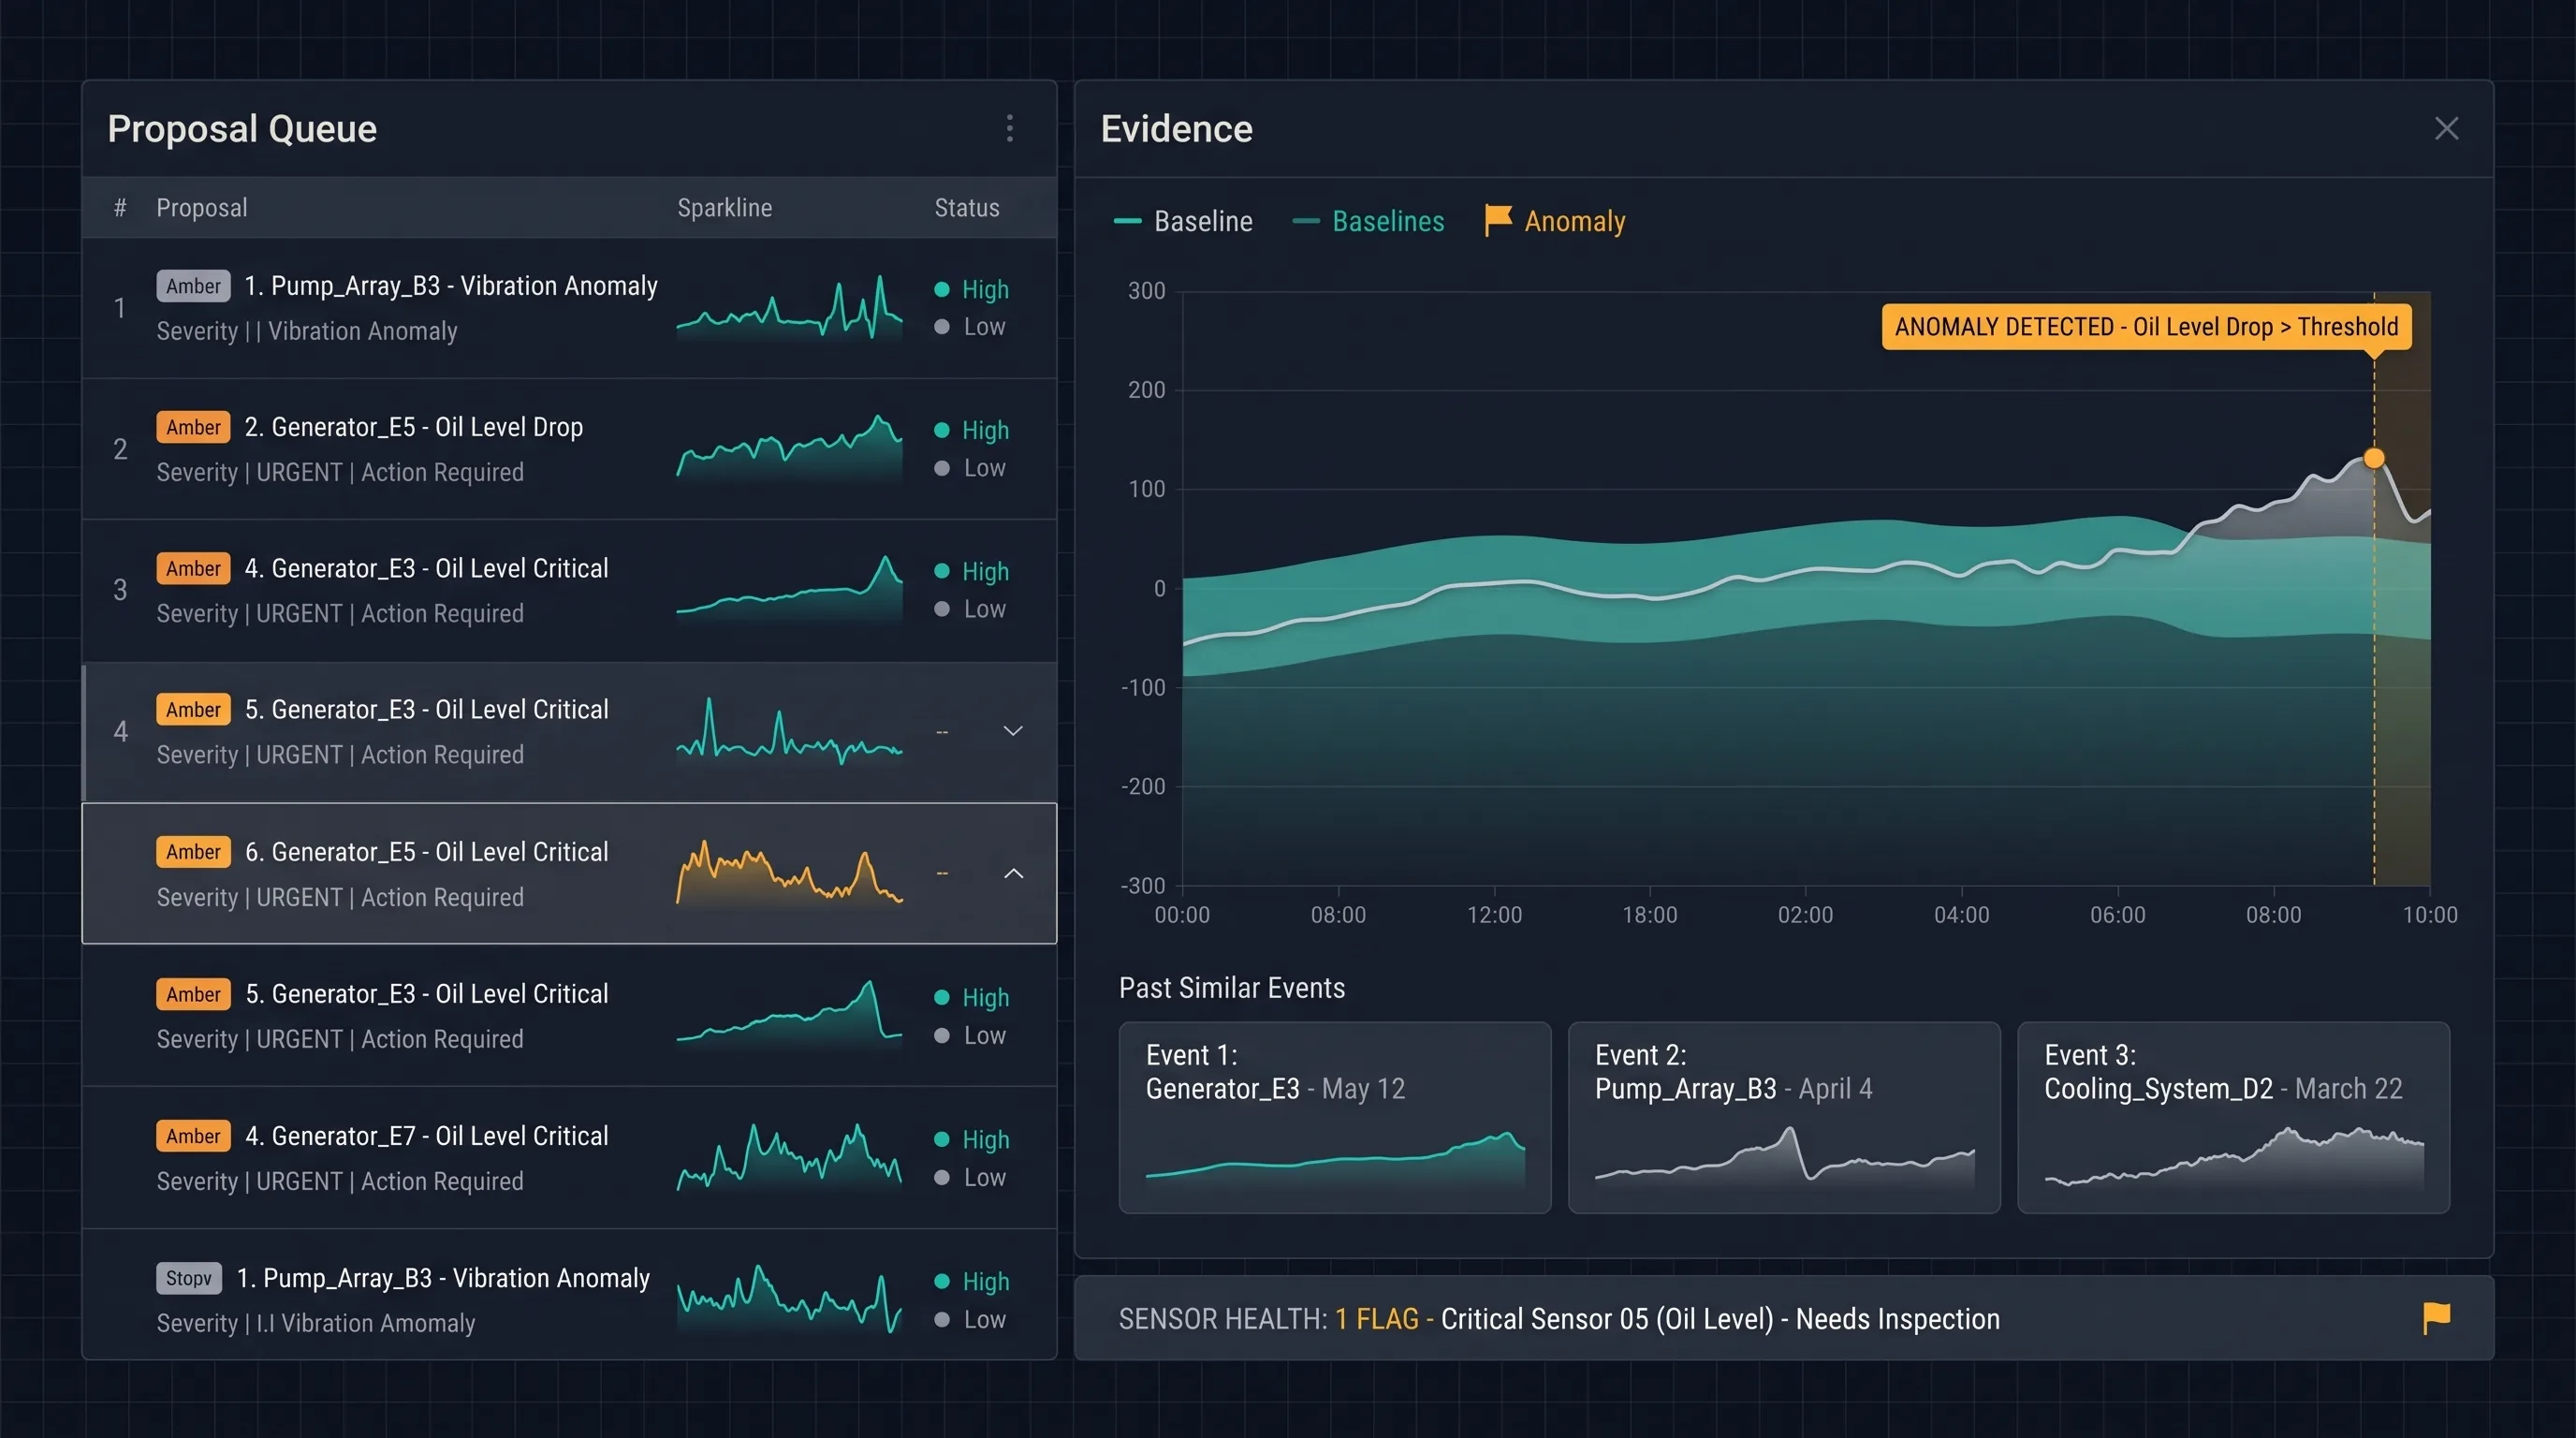Click the 10:00 time axis label
The image size is (2576, 1438).
pos(2430,915)
